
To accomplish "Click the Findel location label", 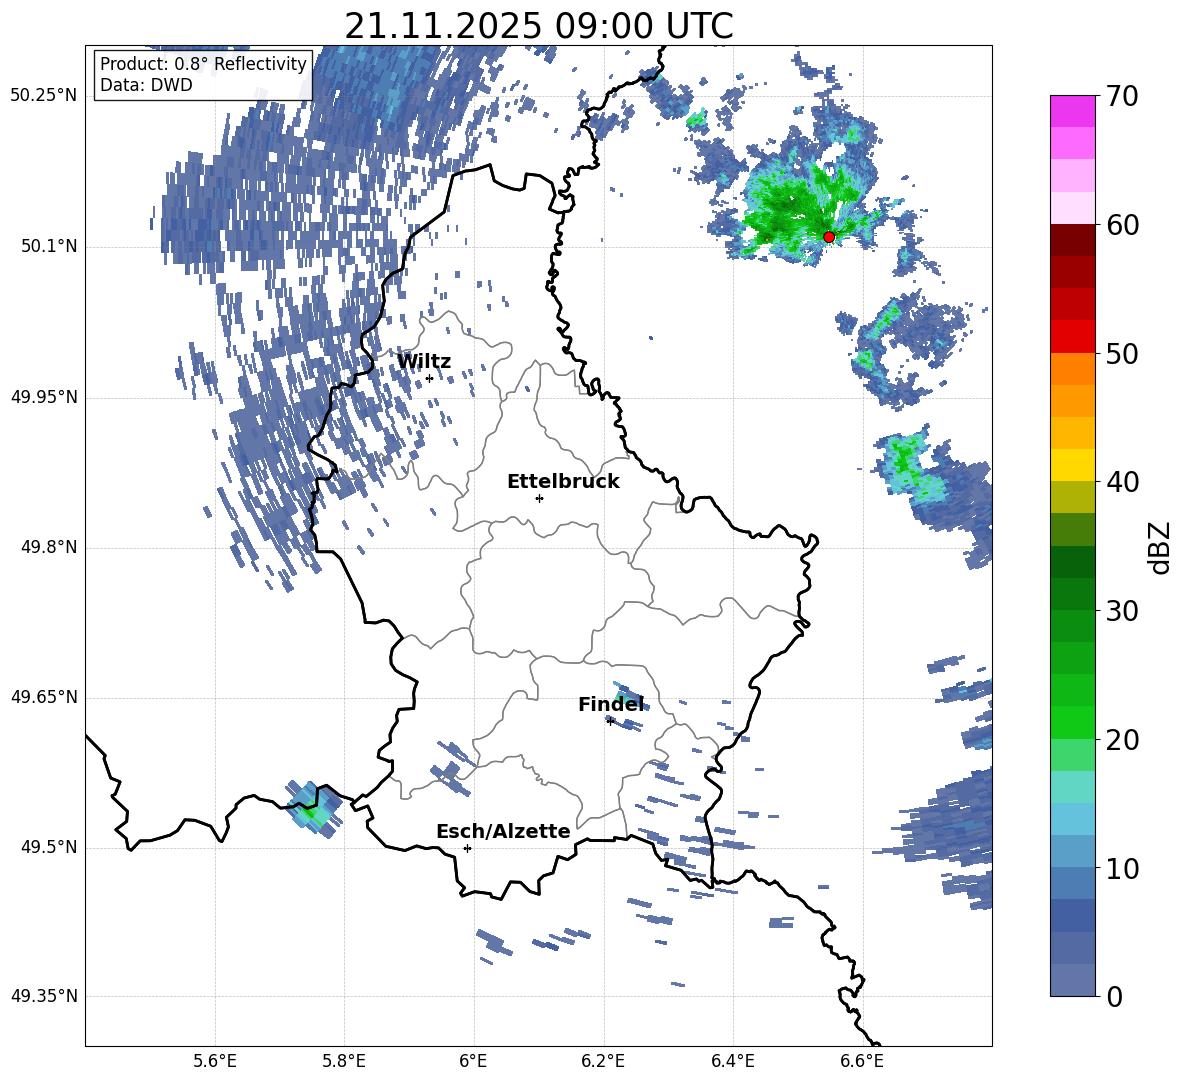I will pos(611,704).
